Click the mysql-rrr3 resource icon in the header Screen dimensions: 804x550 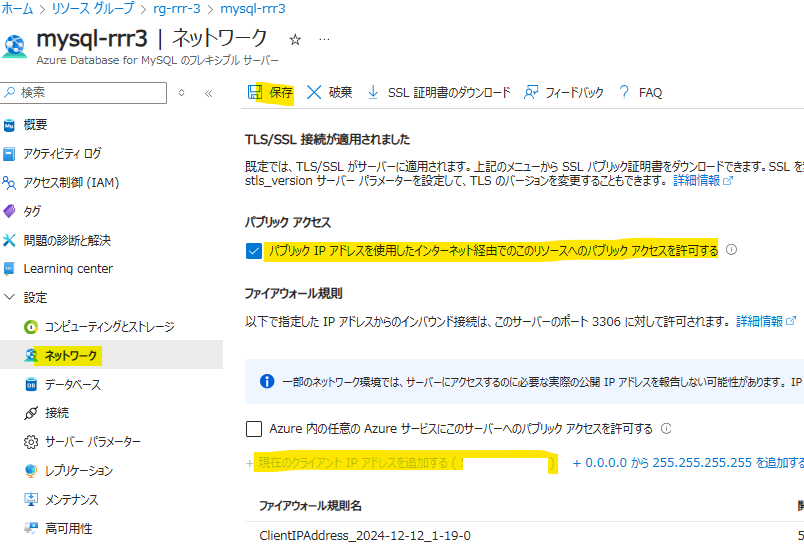pos(15,46)
